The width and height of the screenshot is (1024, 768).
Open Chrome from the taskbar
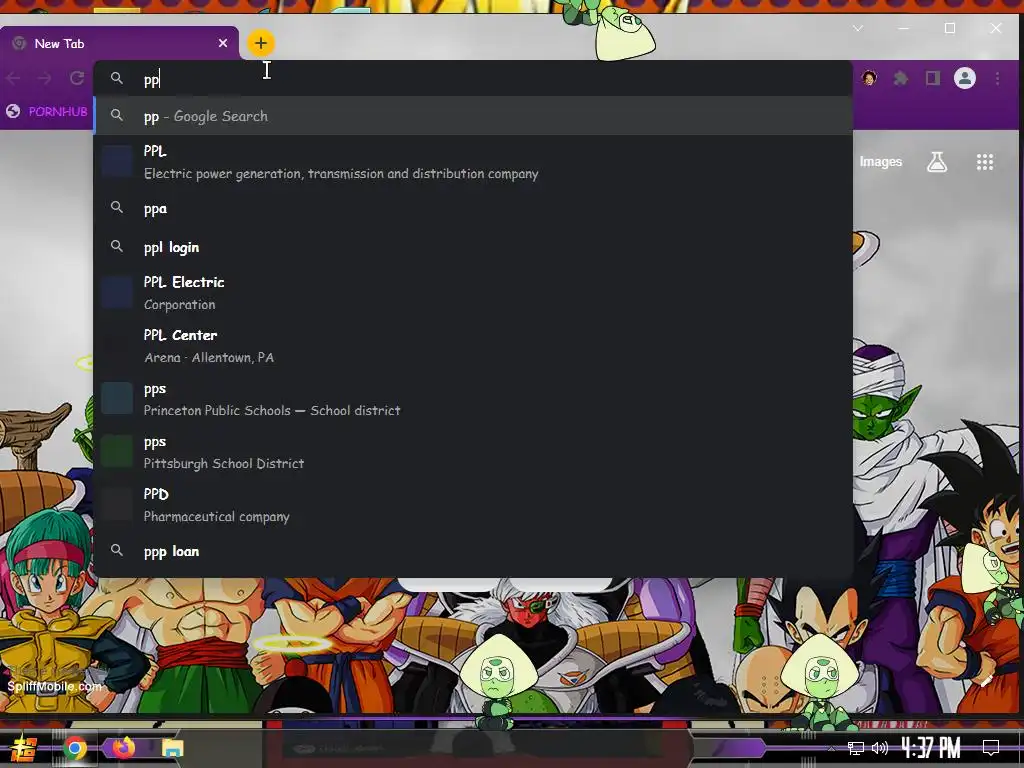75,748
